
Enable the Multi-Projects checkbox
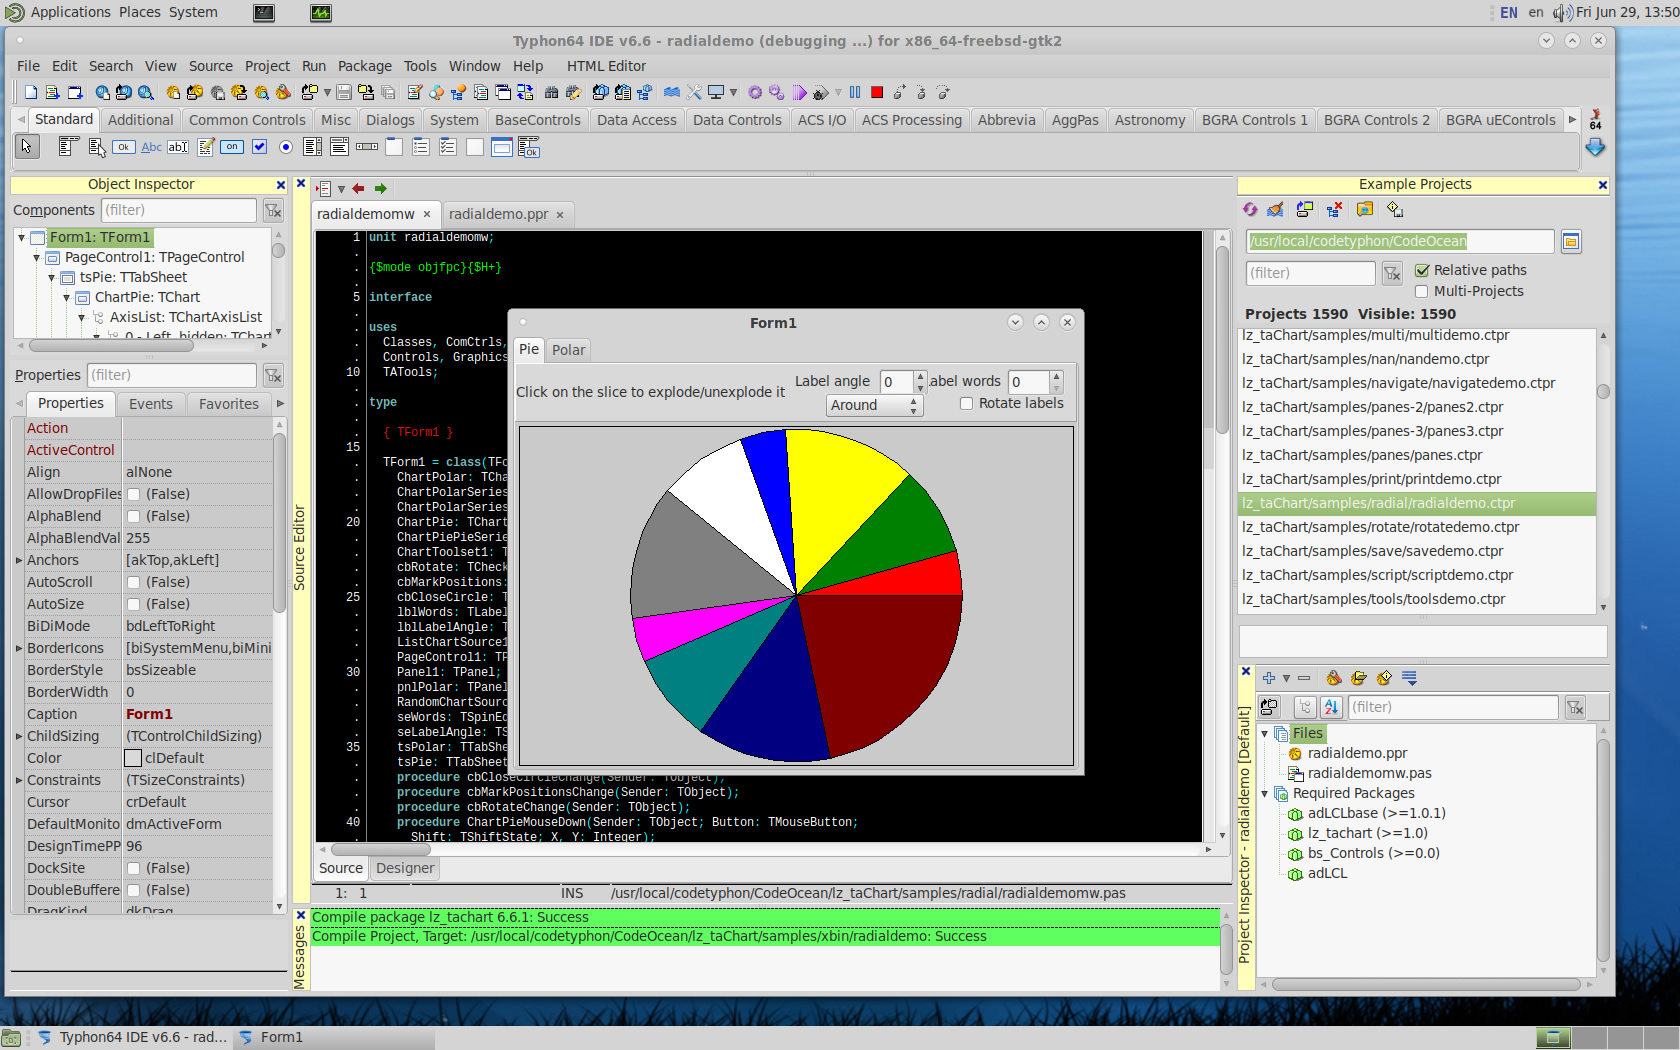[x=1422, y=291]
